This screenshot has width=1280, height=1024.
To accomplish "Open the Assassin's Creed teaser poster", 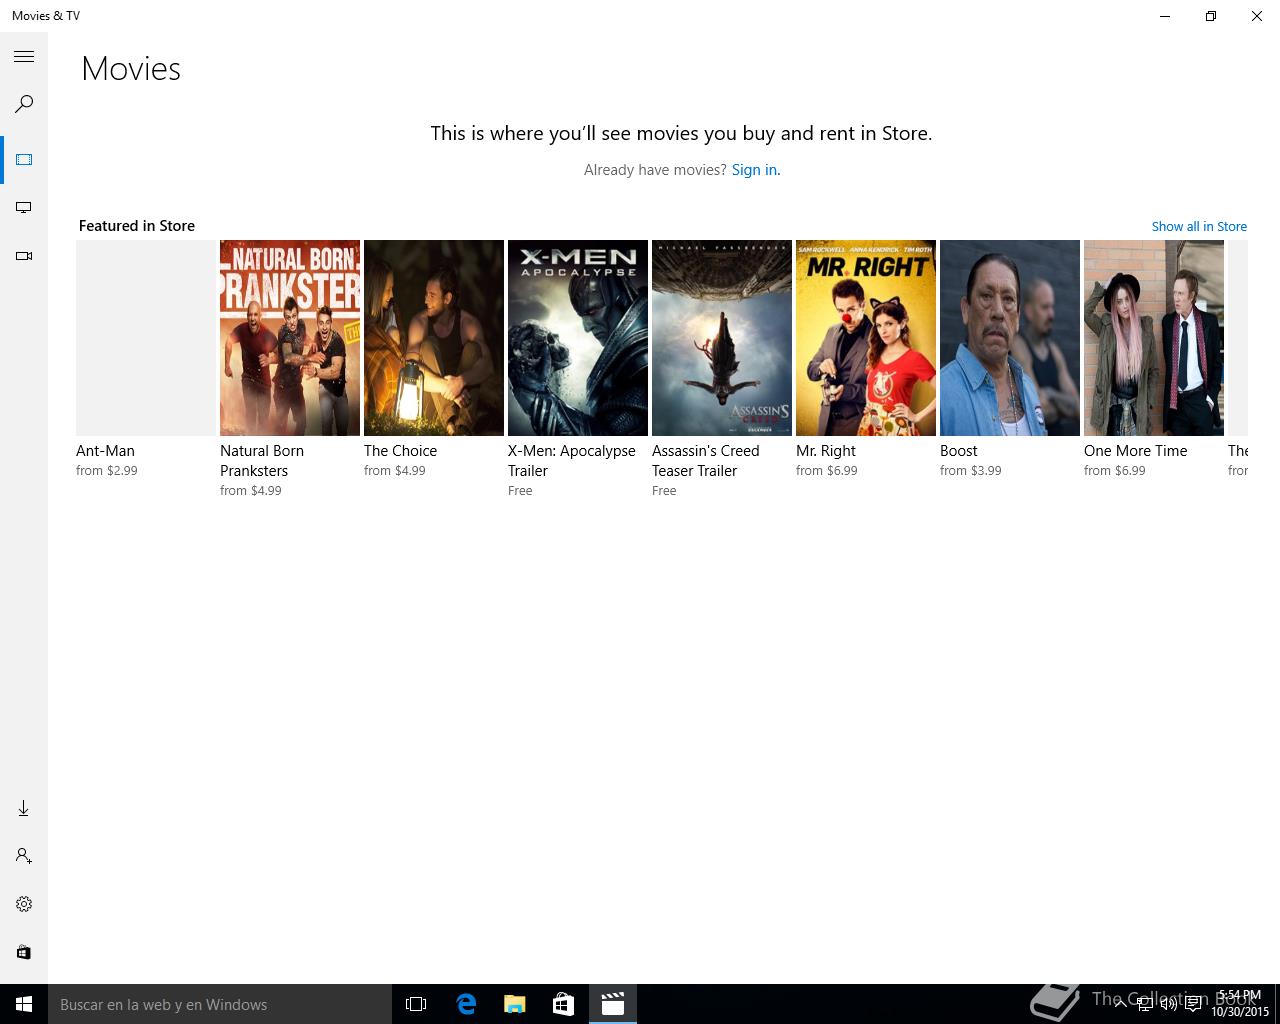I will pos(722,338).
